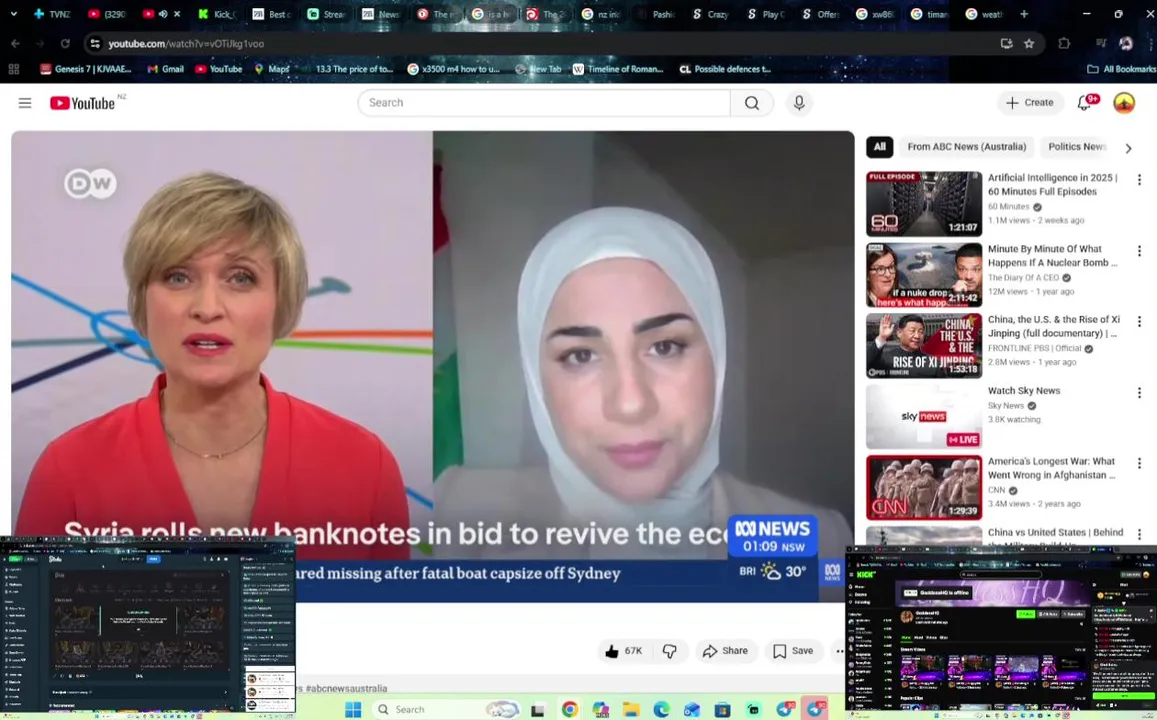
Task: Open Minute By Minute Nuclear Bomb title
Action: tap(1052, 255)
